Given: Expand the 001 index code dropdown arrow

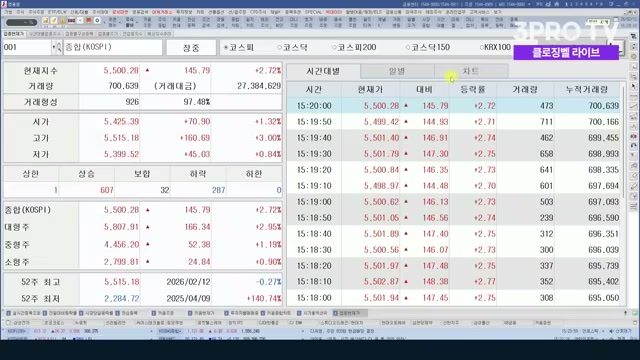Looking at the screenshot, I should (x=53, y=47).
